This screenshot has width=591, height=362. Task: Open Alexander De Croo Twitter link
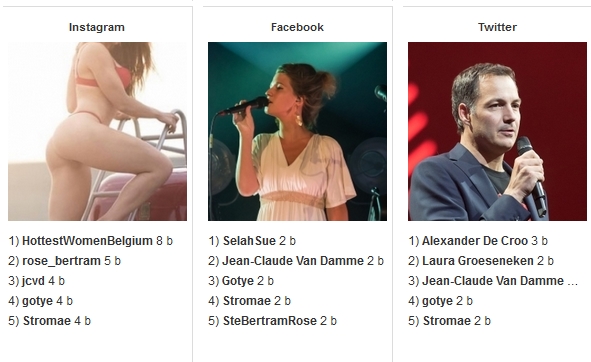pyautogui.click(x=475, y=241)
